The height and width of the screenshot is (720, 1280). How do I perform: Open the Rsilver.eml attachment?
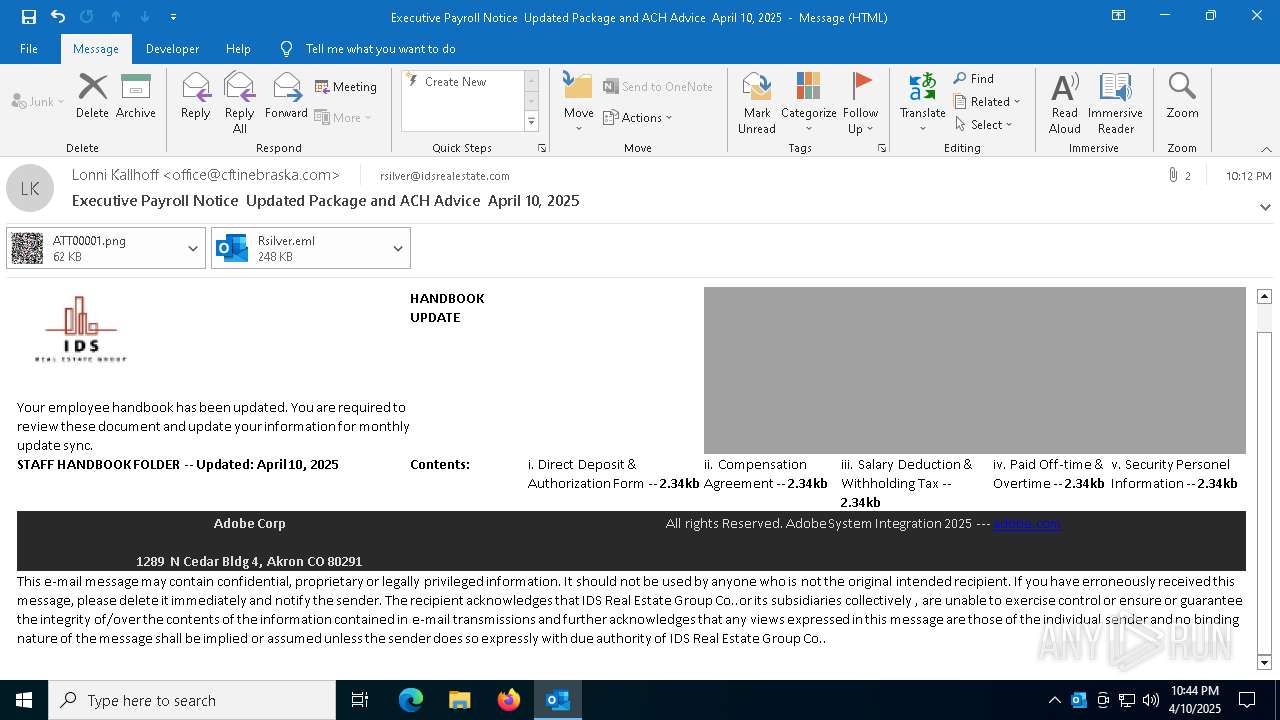299,248
